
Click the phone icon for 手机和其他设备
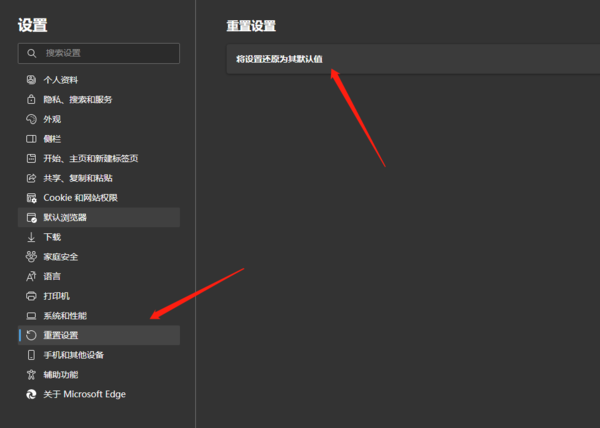click(x=31, y=355)
